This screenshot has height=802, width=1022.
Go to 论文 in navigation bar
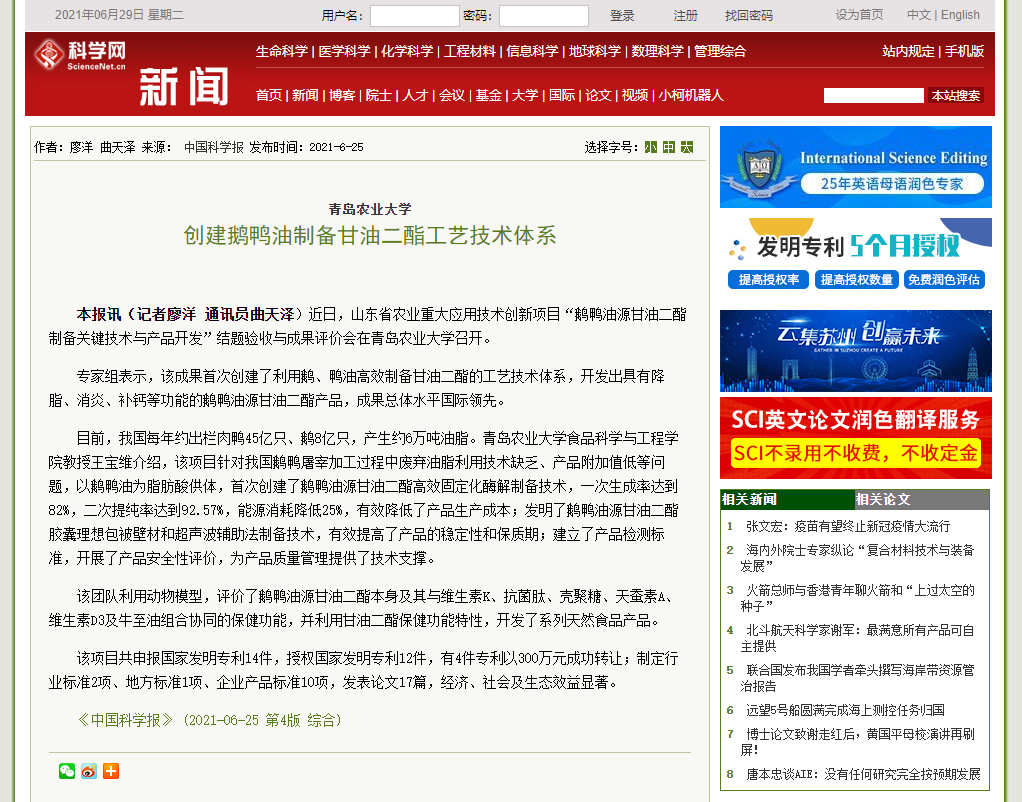[x=598, y=95]
